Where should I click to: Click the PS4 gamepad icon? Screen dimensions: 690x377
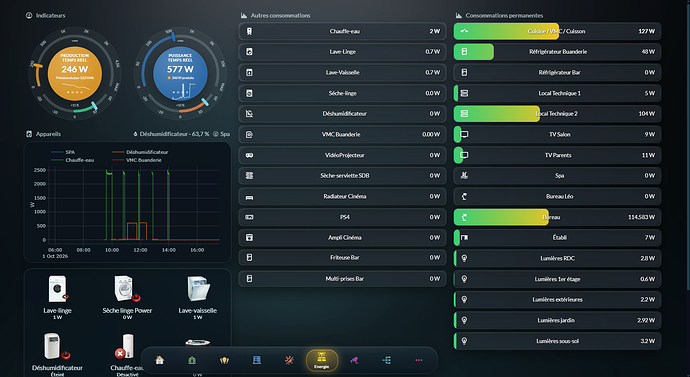(250, 217)
